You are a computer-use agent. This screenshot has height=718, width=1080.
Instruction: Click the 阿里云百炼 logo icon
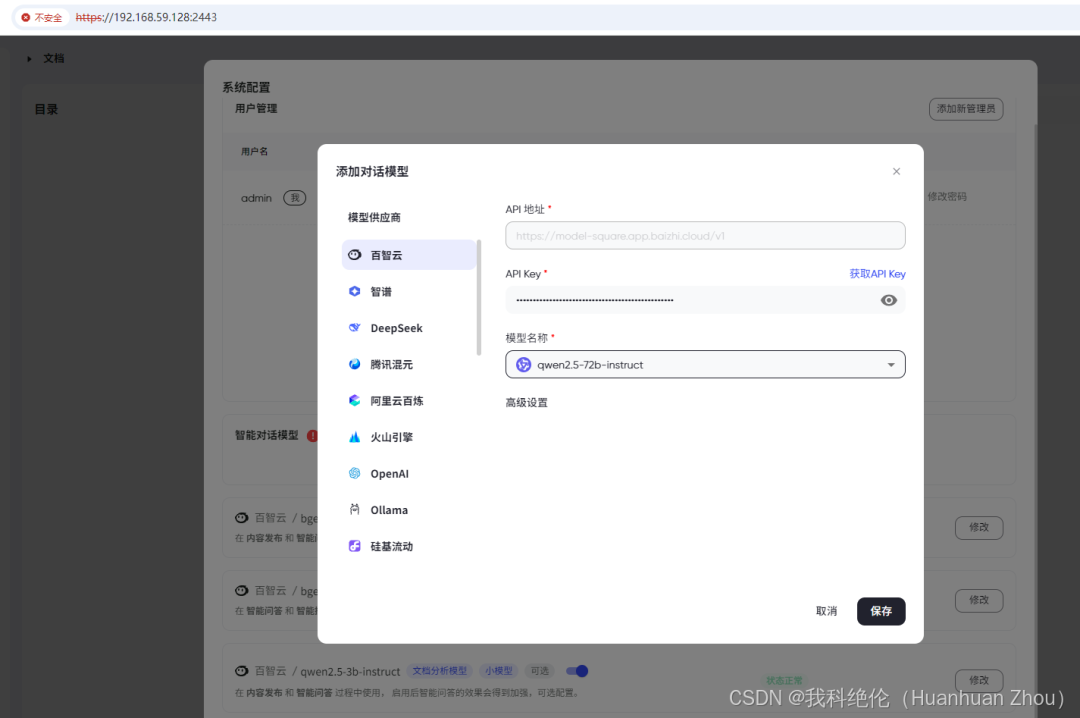point(355,400)
